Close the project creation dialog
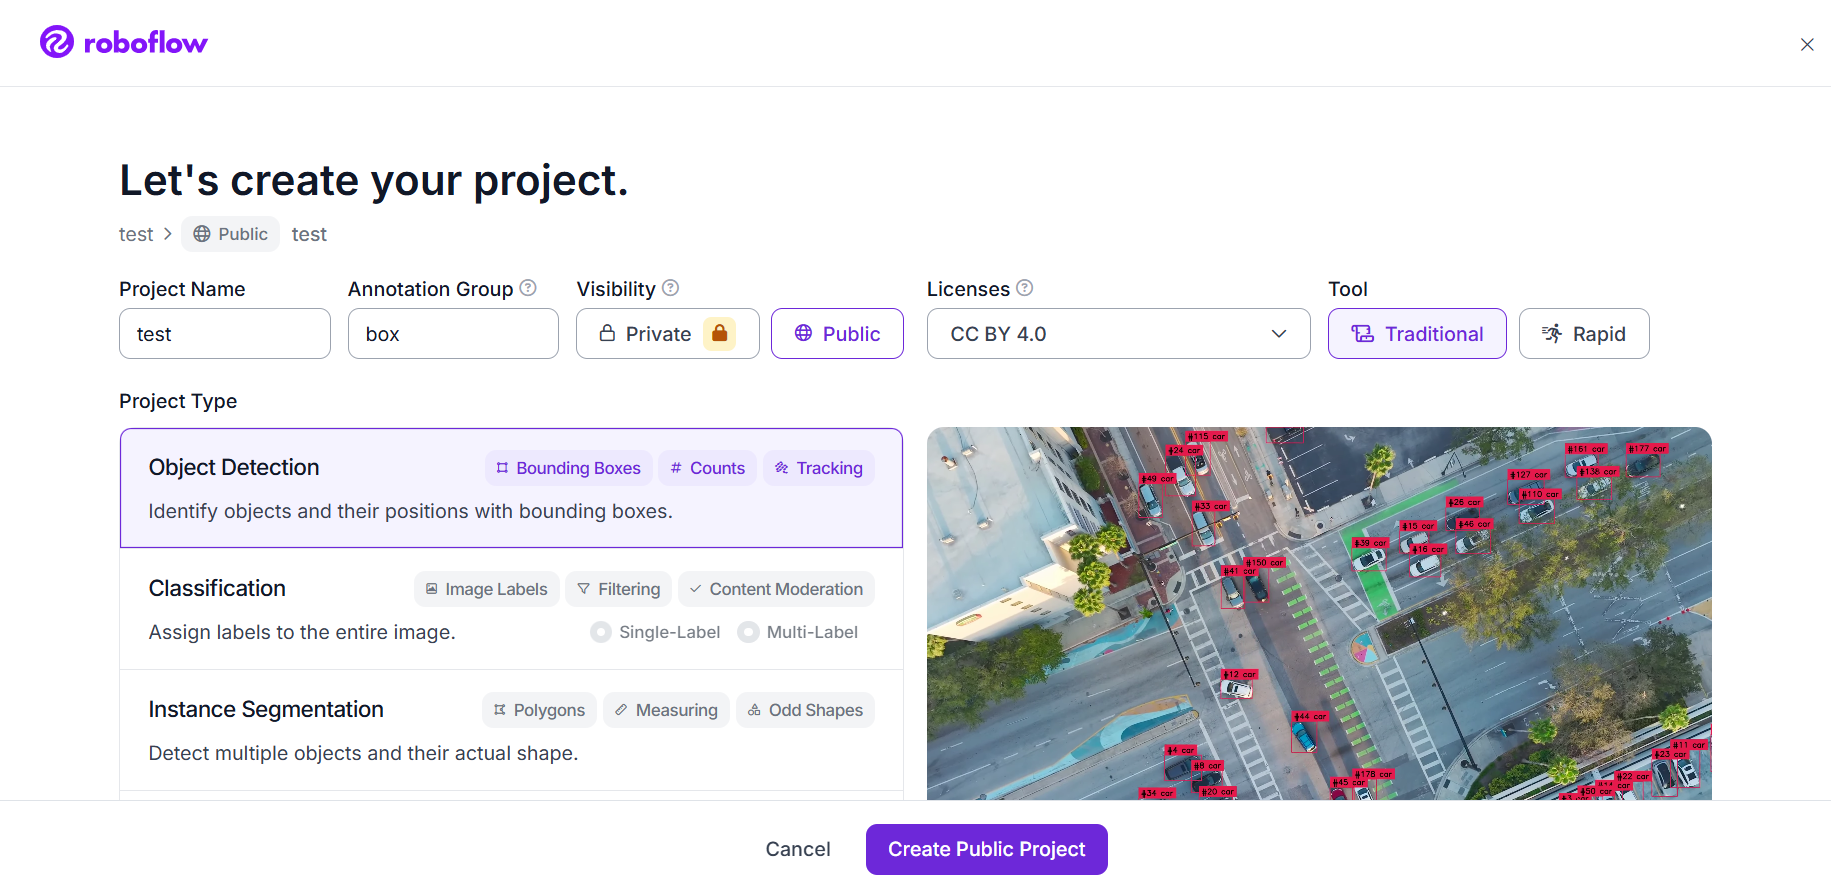The height and width of the screenshot is (890, 1831). (x=1806, y=44)
